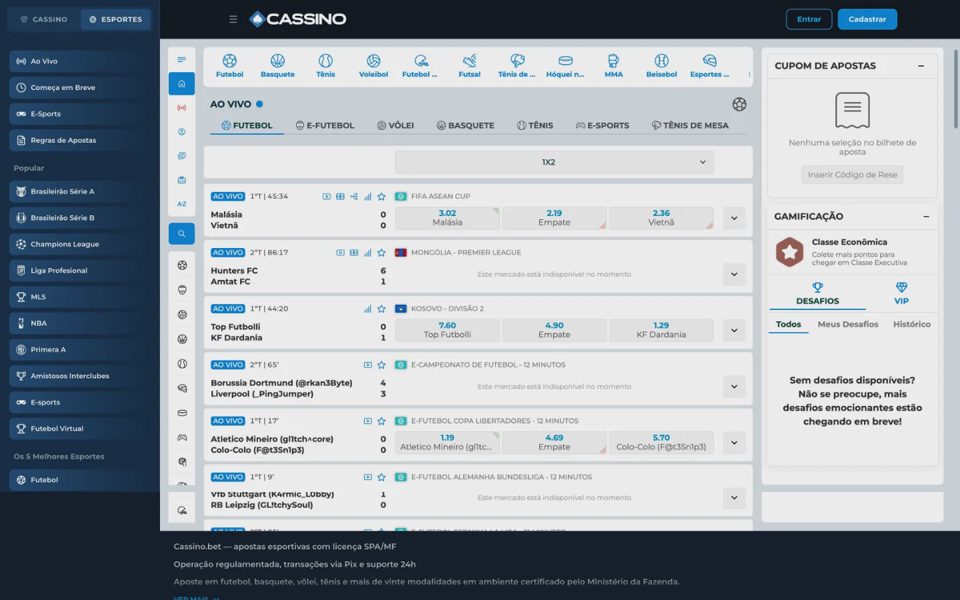
Task: Choose the Tênis icon in sports carousel
Action: click(325, 61)
